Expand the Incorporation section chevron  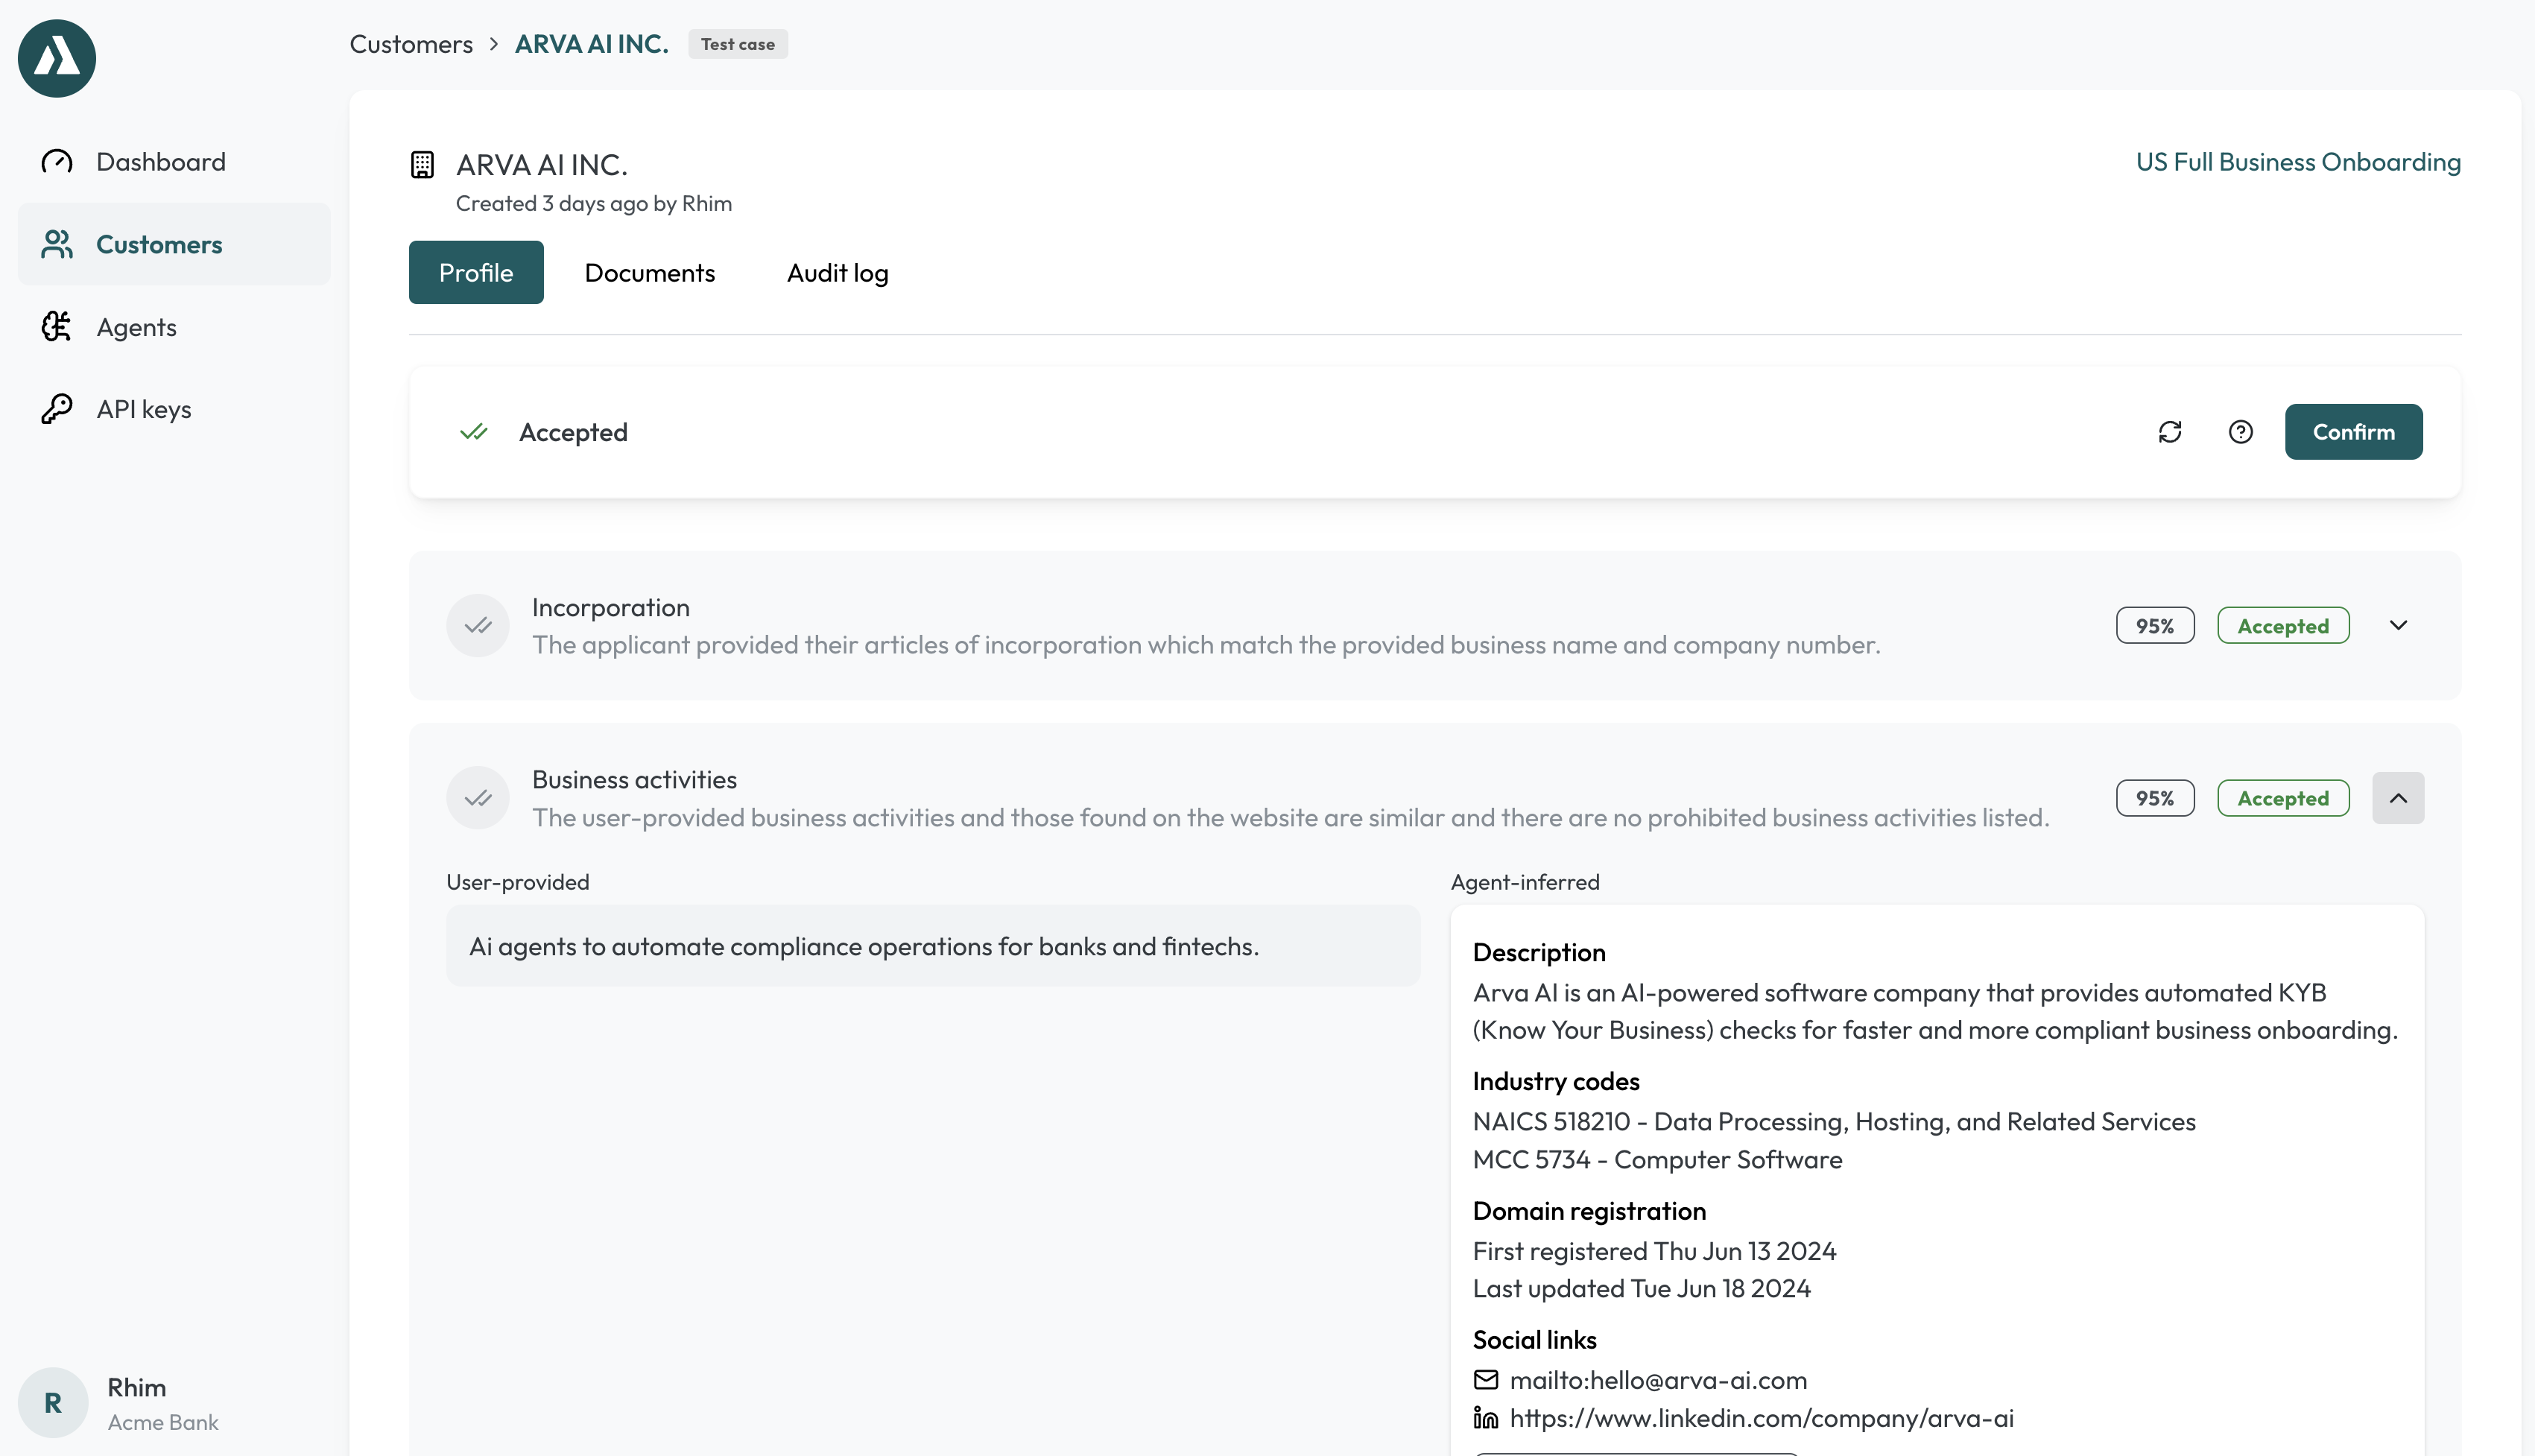coord(2398,626)
